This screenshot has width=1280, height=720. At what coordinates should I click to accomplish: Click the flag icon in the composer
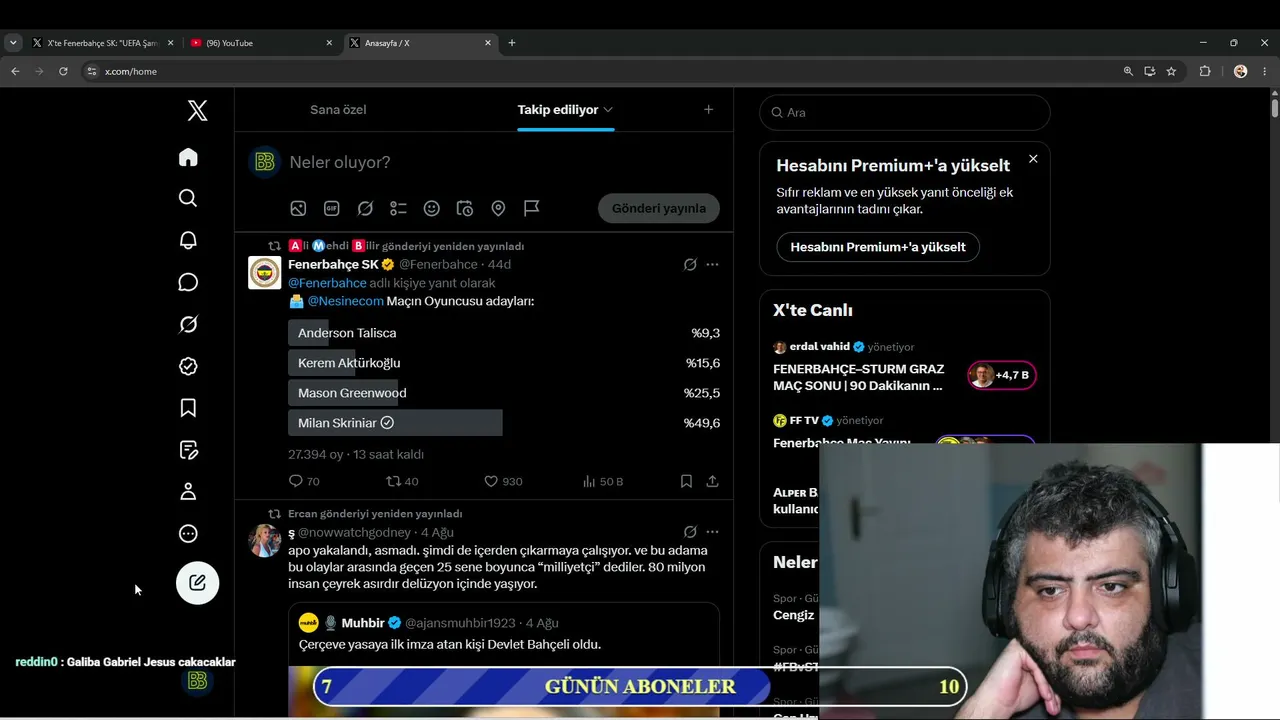pos(532,208)
